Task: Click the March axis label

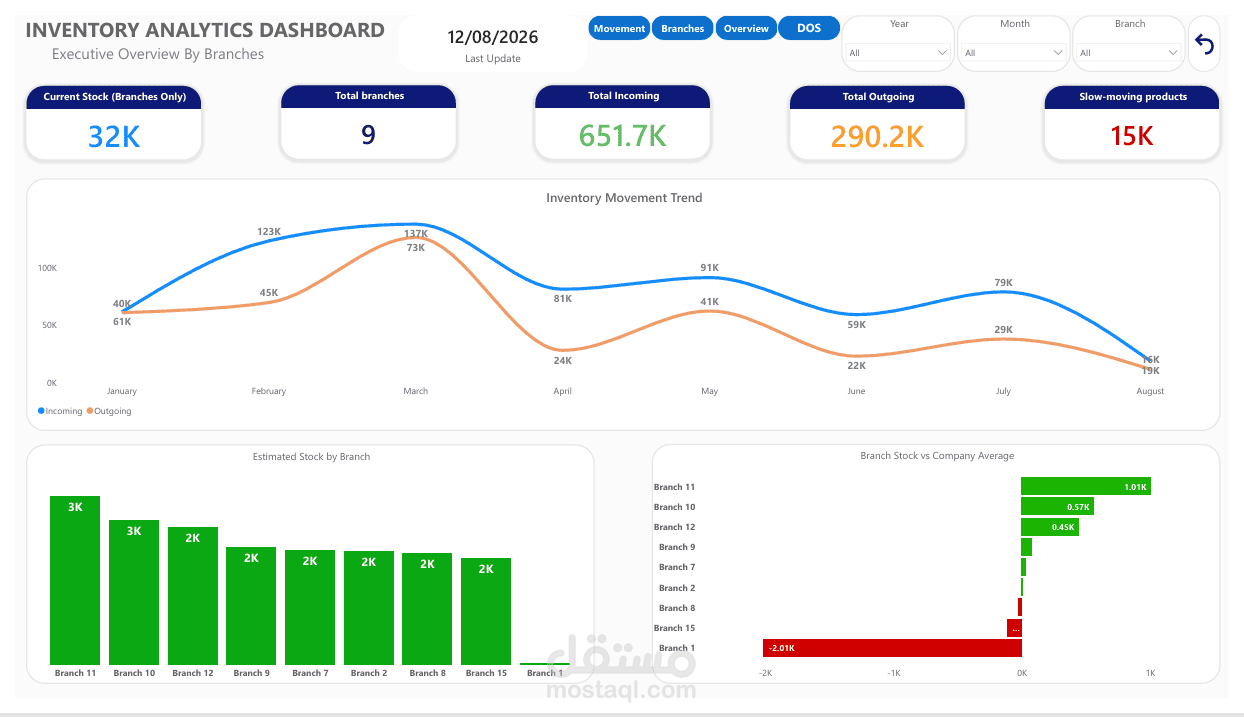Action: [416, 391]
